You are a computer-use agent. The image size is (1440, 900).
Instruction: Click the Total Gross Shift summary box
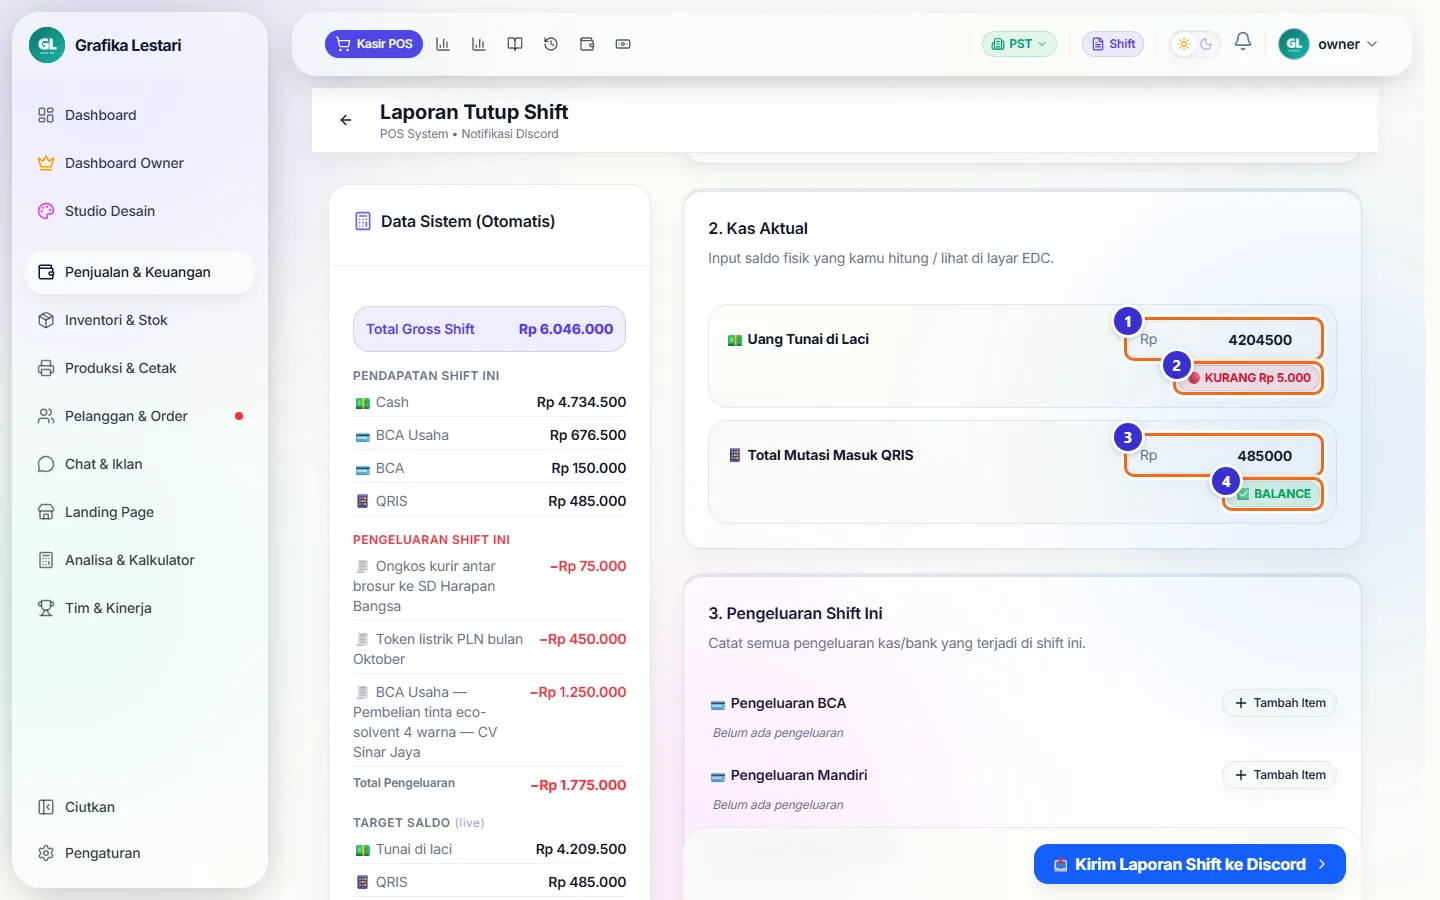click(x=489, y=329)
